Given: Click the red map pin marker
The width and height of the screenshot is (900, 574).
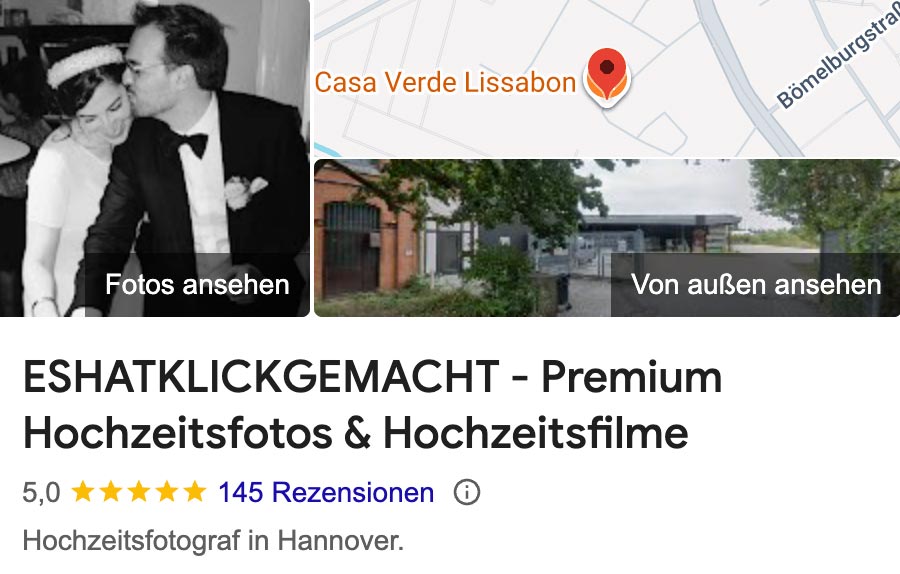Looking at the screenshot, I should [x=607, y=77].
